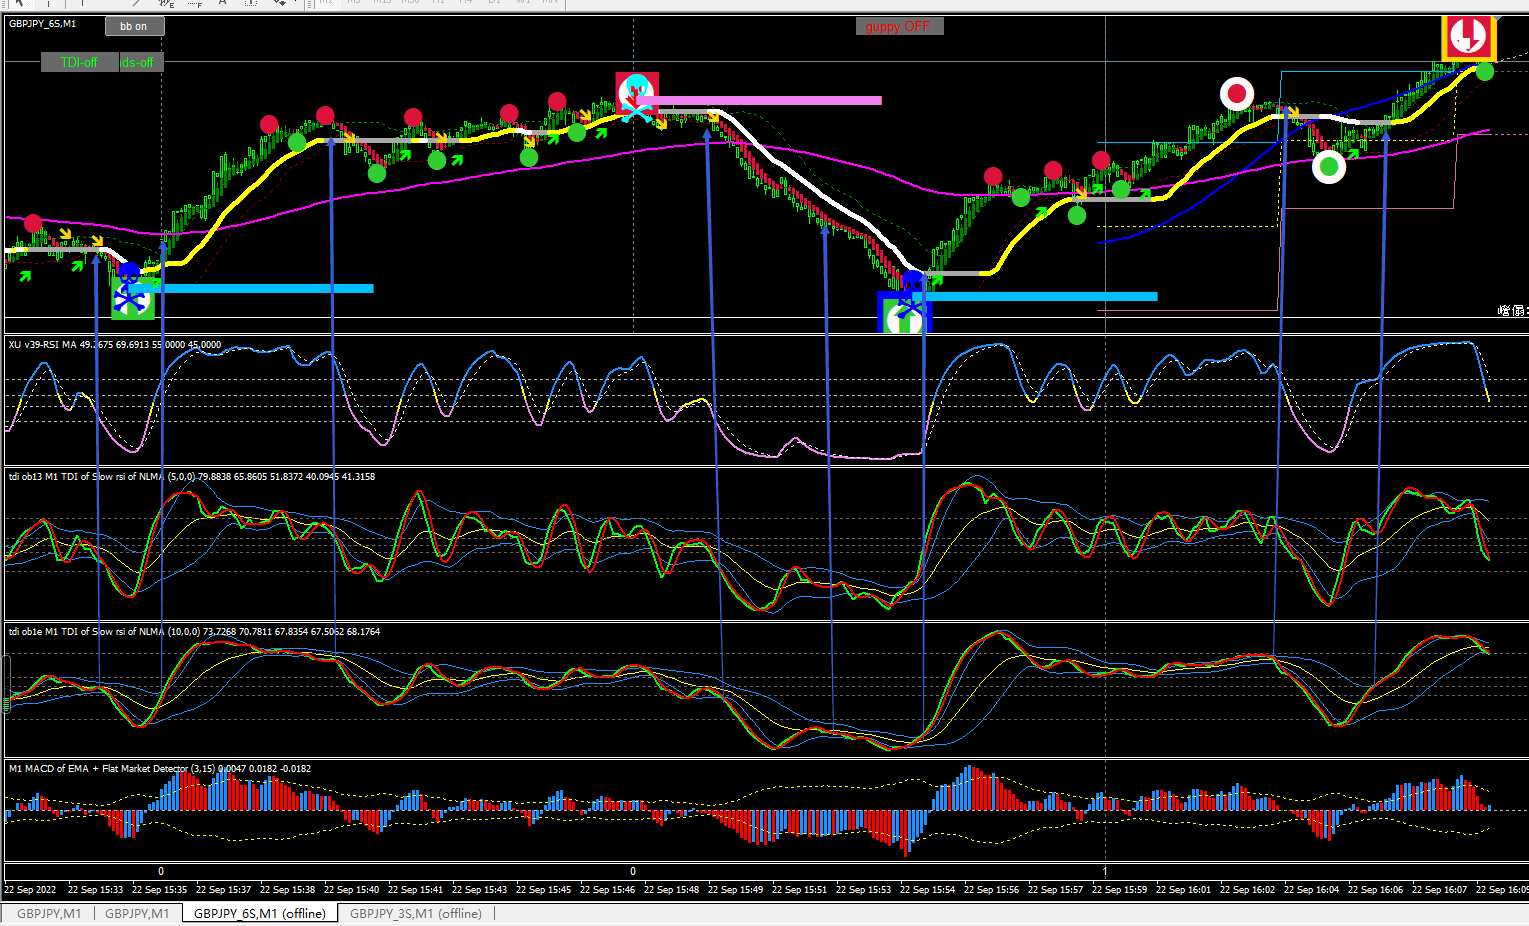Click the red down-arrow signal icon
The height and width of the screenshot is (926, 1529).
pos(1468,37)
